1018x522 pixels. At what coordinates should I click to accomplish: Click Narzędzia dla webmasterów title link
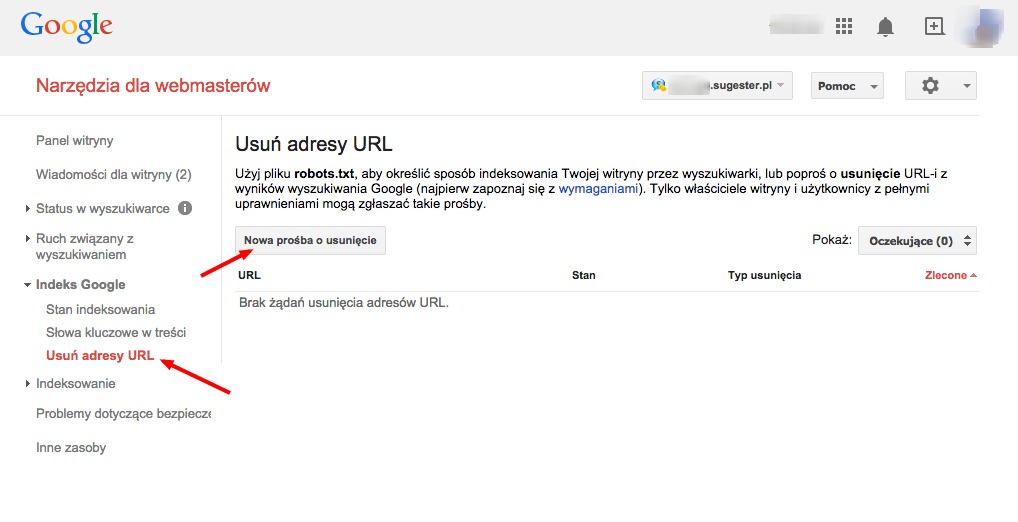pyautogui.click(x=153, y=86)
